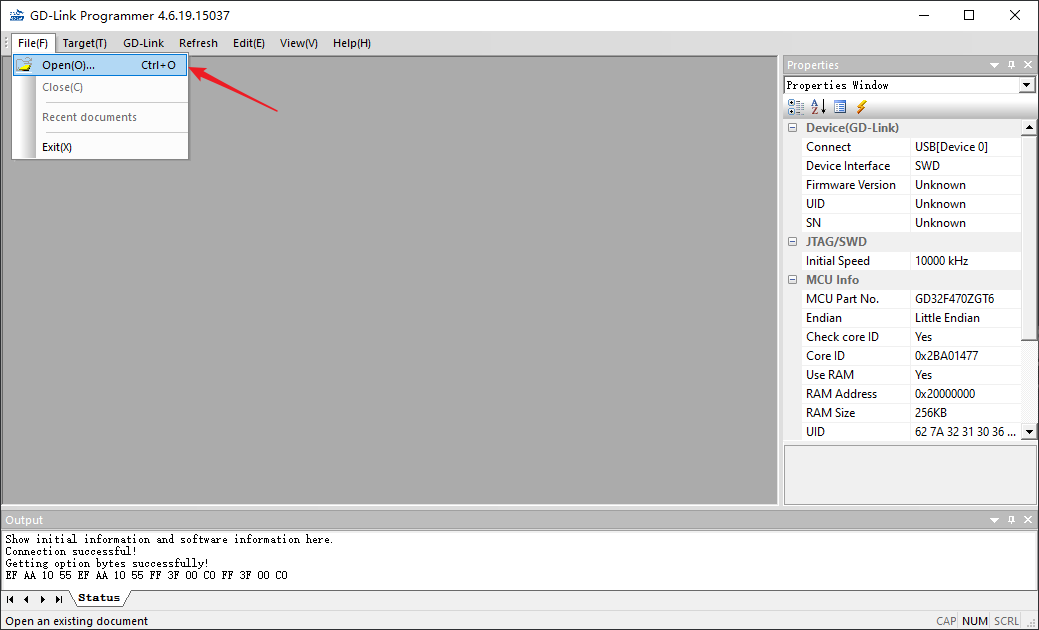1039x630 pixels.
Task: Select the Device Interface value SWD
Action: point(927,166)
